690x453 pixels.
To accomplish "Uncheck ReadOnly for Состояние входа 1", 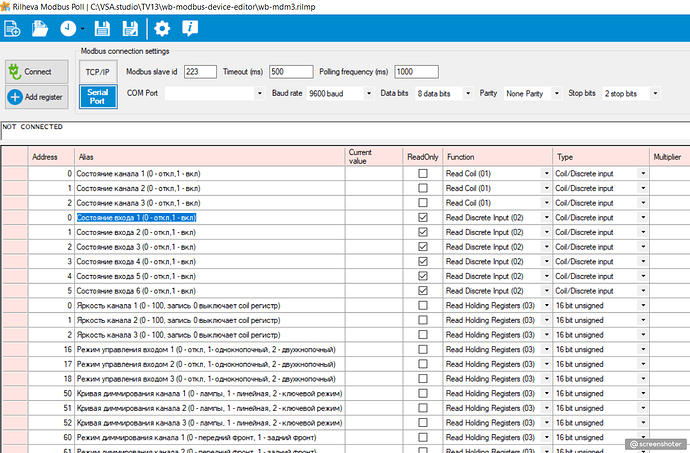I will pyautogui.click(x=423, y=217).
